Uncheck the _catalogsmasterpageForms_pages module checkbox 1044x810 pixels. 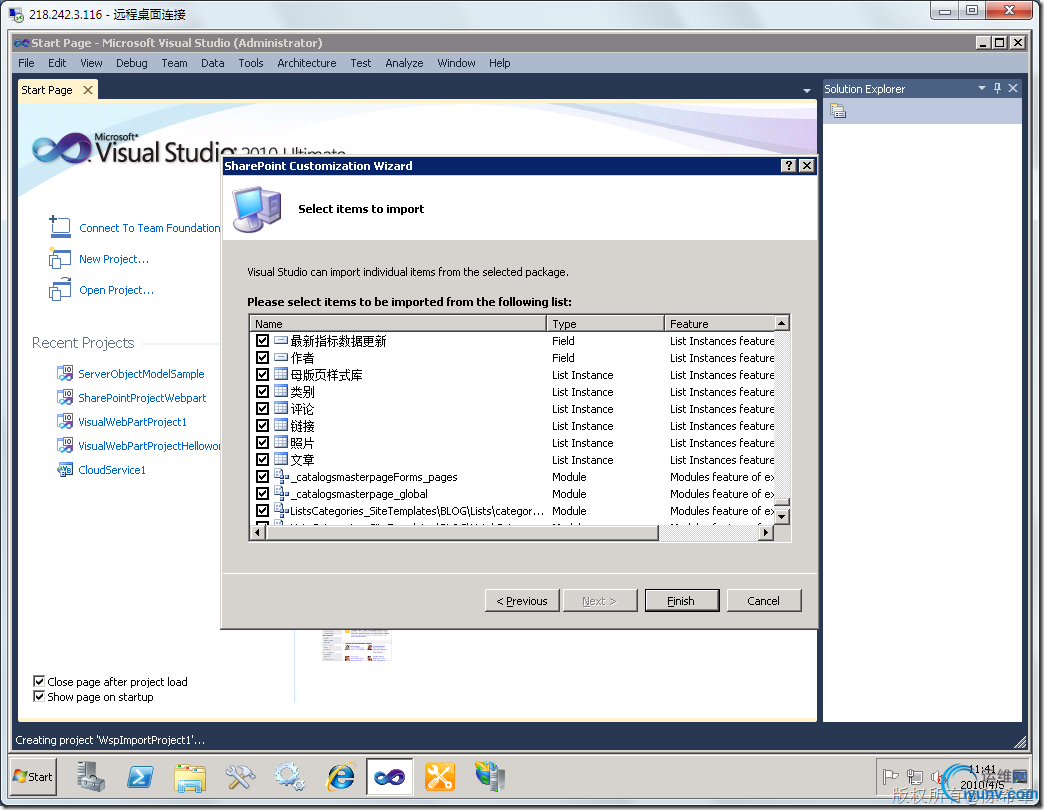262,477
